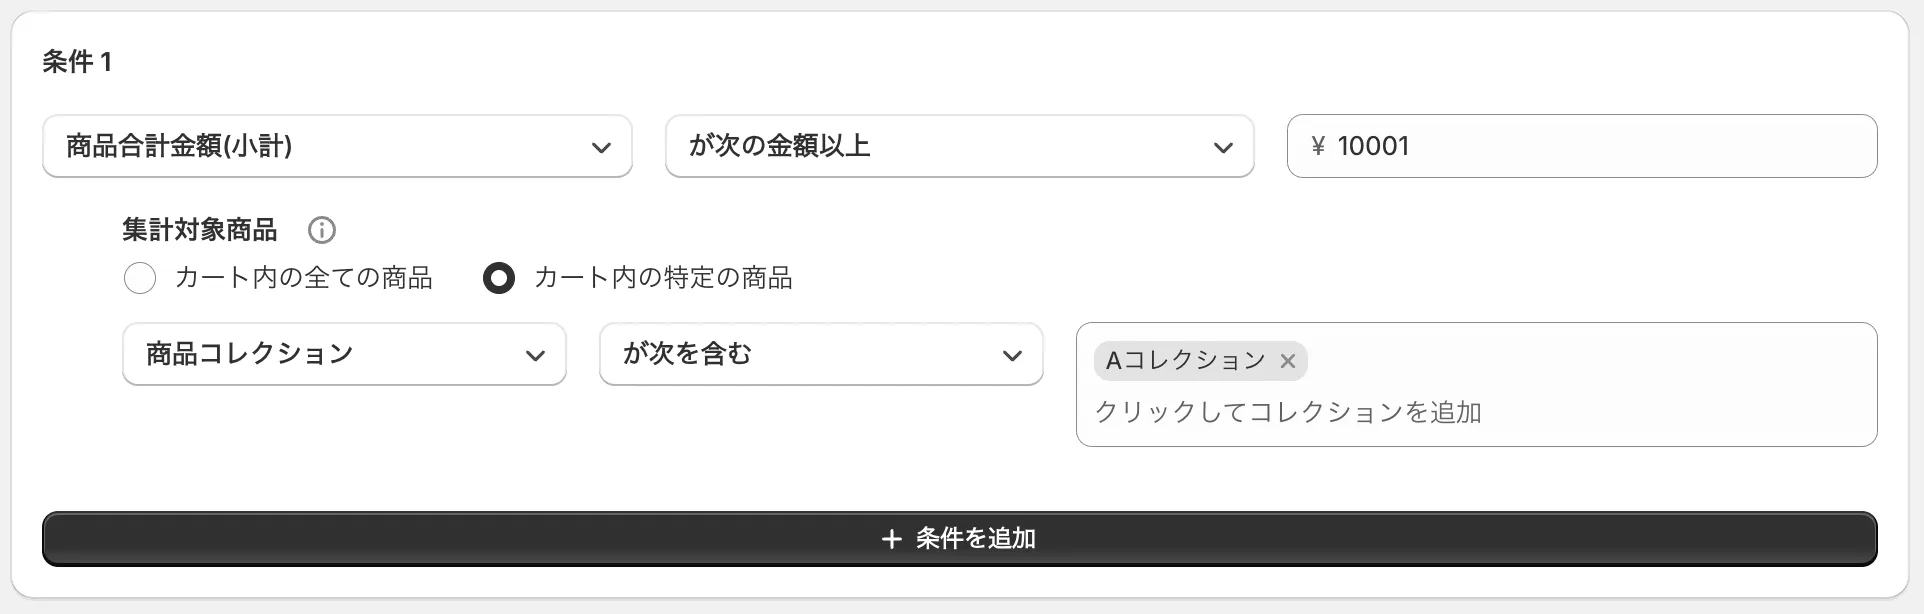The image size is (1924, 614).
Task: Click the クリックしてコレクションを追加 field
Action: coord(1290,412)
